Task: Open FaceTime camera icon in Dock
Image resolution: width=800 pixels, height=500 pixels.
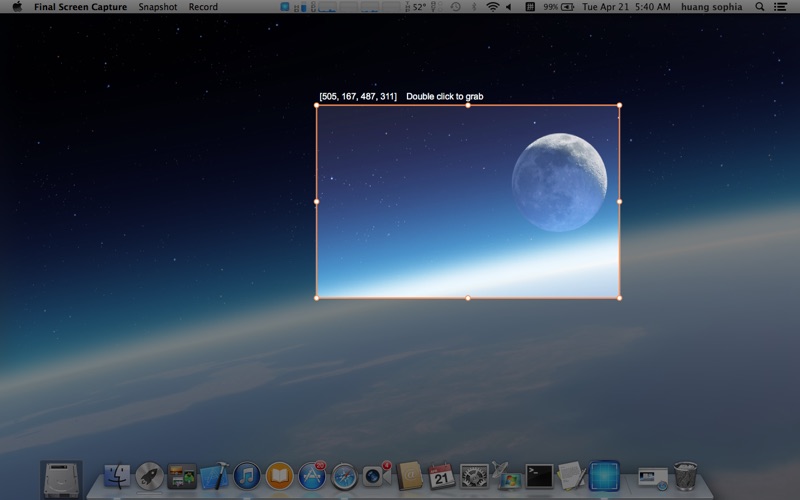Action: click(377, 476)
